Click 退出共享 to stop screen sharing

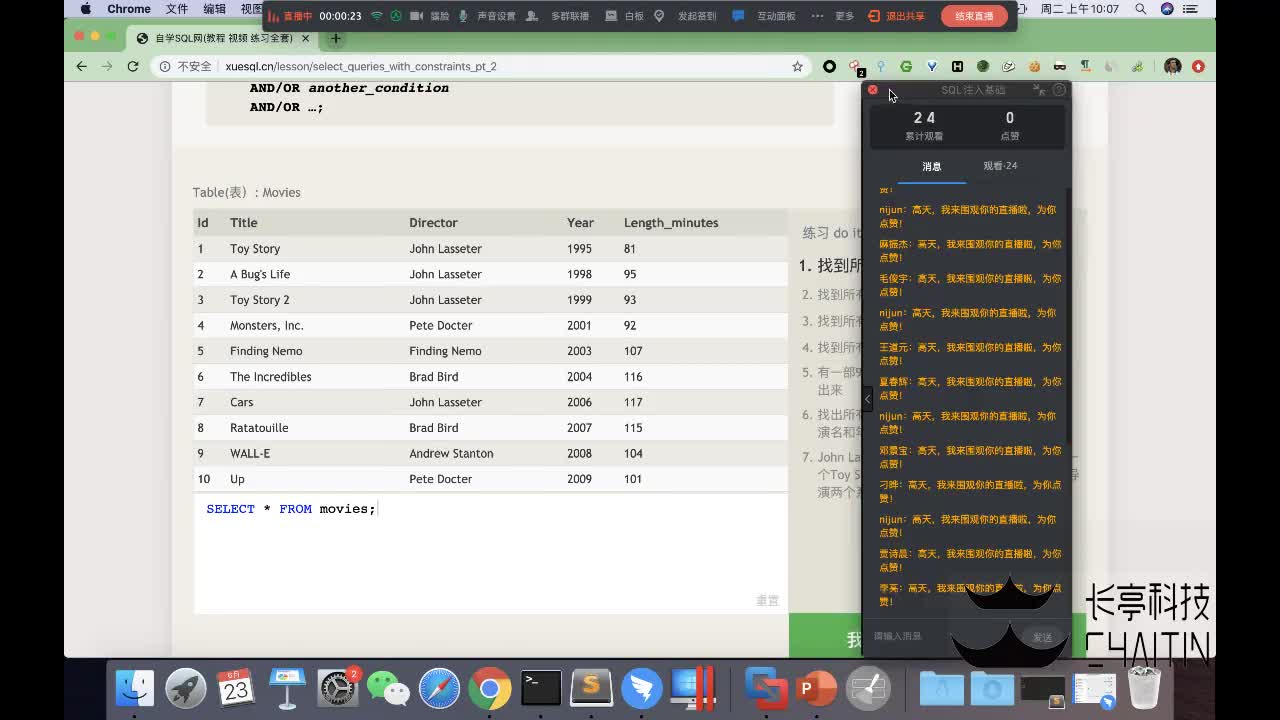tap(897, 16)
